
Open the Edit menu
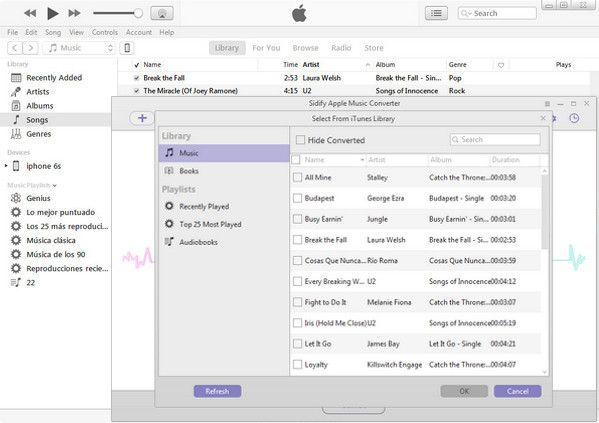tap(31, 32)
